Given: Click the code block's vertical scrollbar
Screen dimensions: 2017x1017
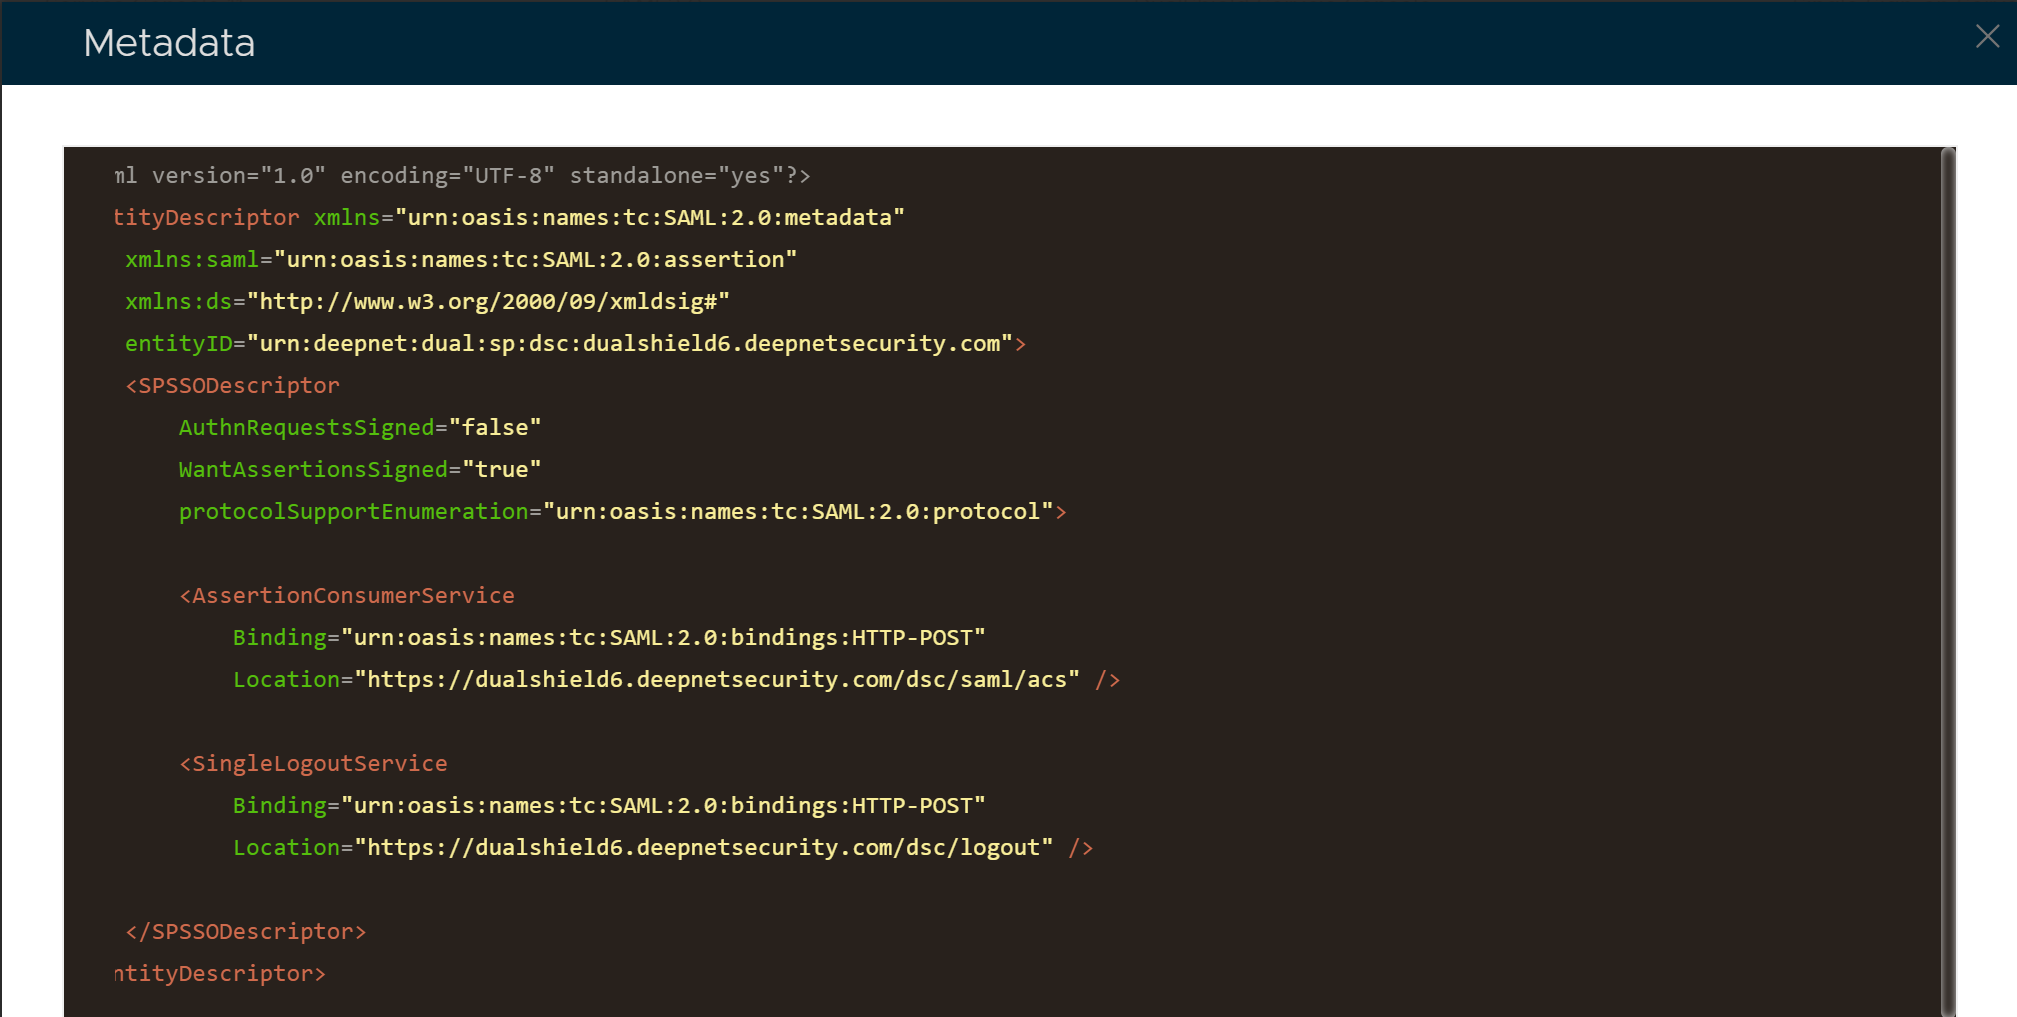Looking at the screenshot, I should (x=1947, y=580).
